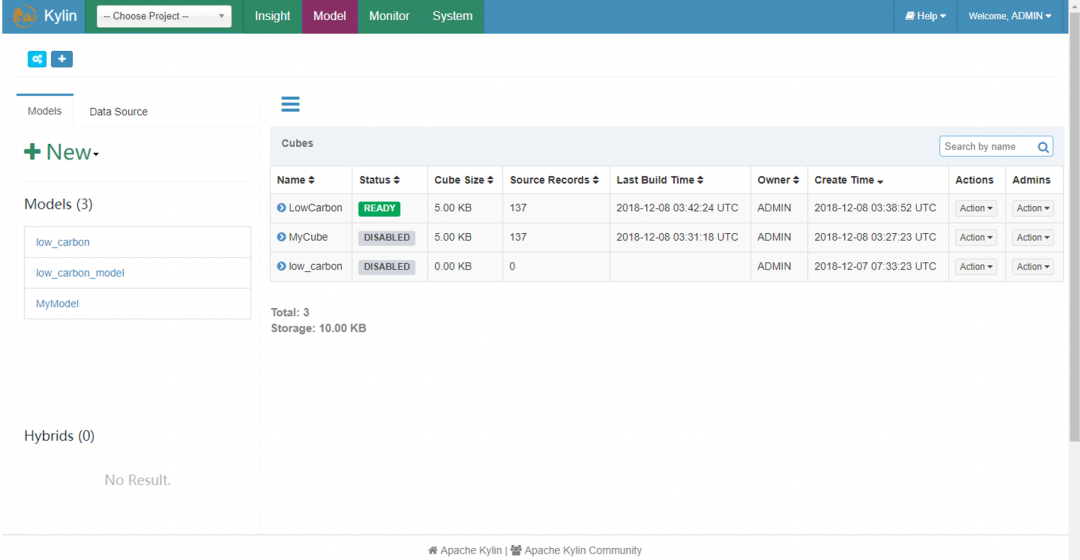Click MyCube last build time 03:31:18
The width and height of the screenshot is (1080, 560).
pyautogui.click(x=677, y=237)
